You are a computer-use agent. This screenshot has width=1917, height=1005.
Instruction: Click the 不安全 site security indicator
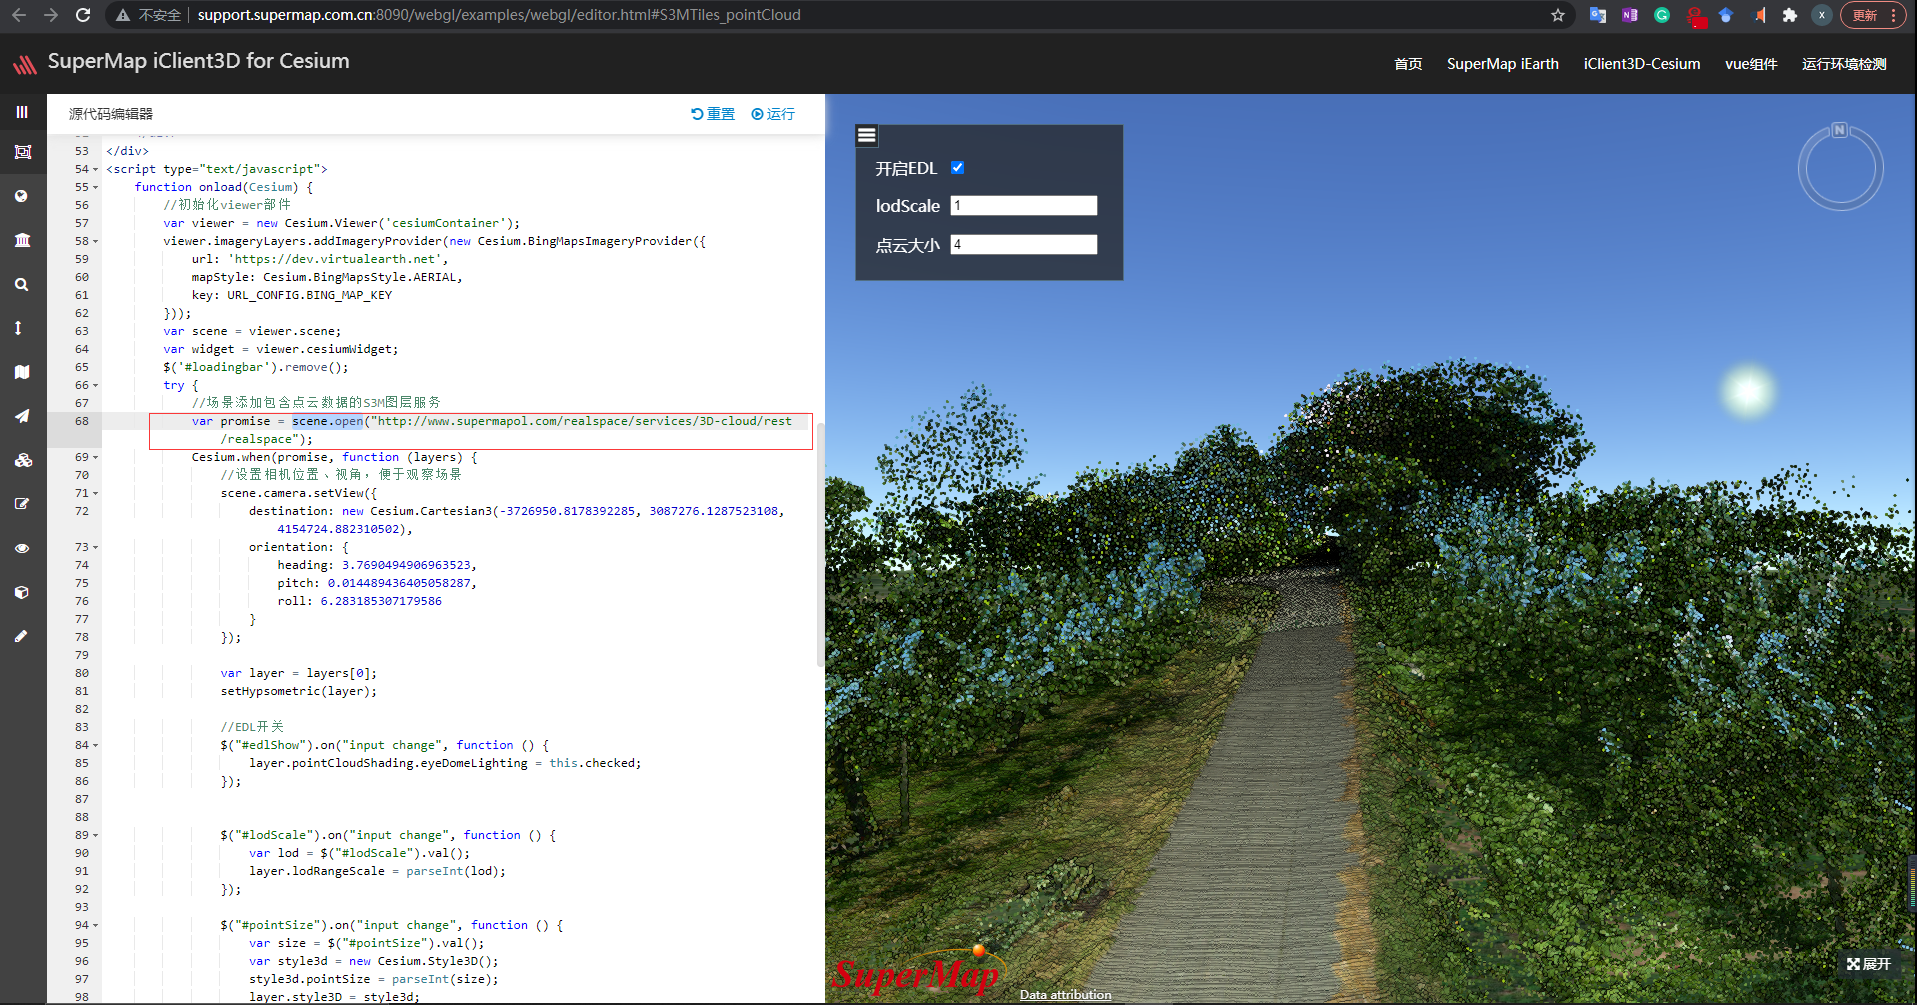click(x=148, y=15)
